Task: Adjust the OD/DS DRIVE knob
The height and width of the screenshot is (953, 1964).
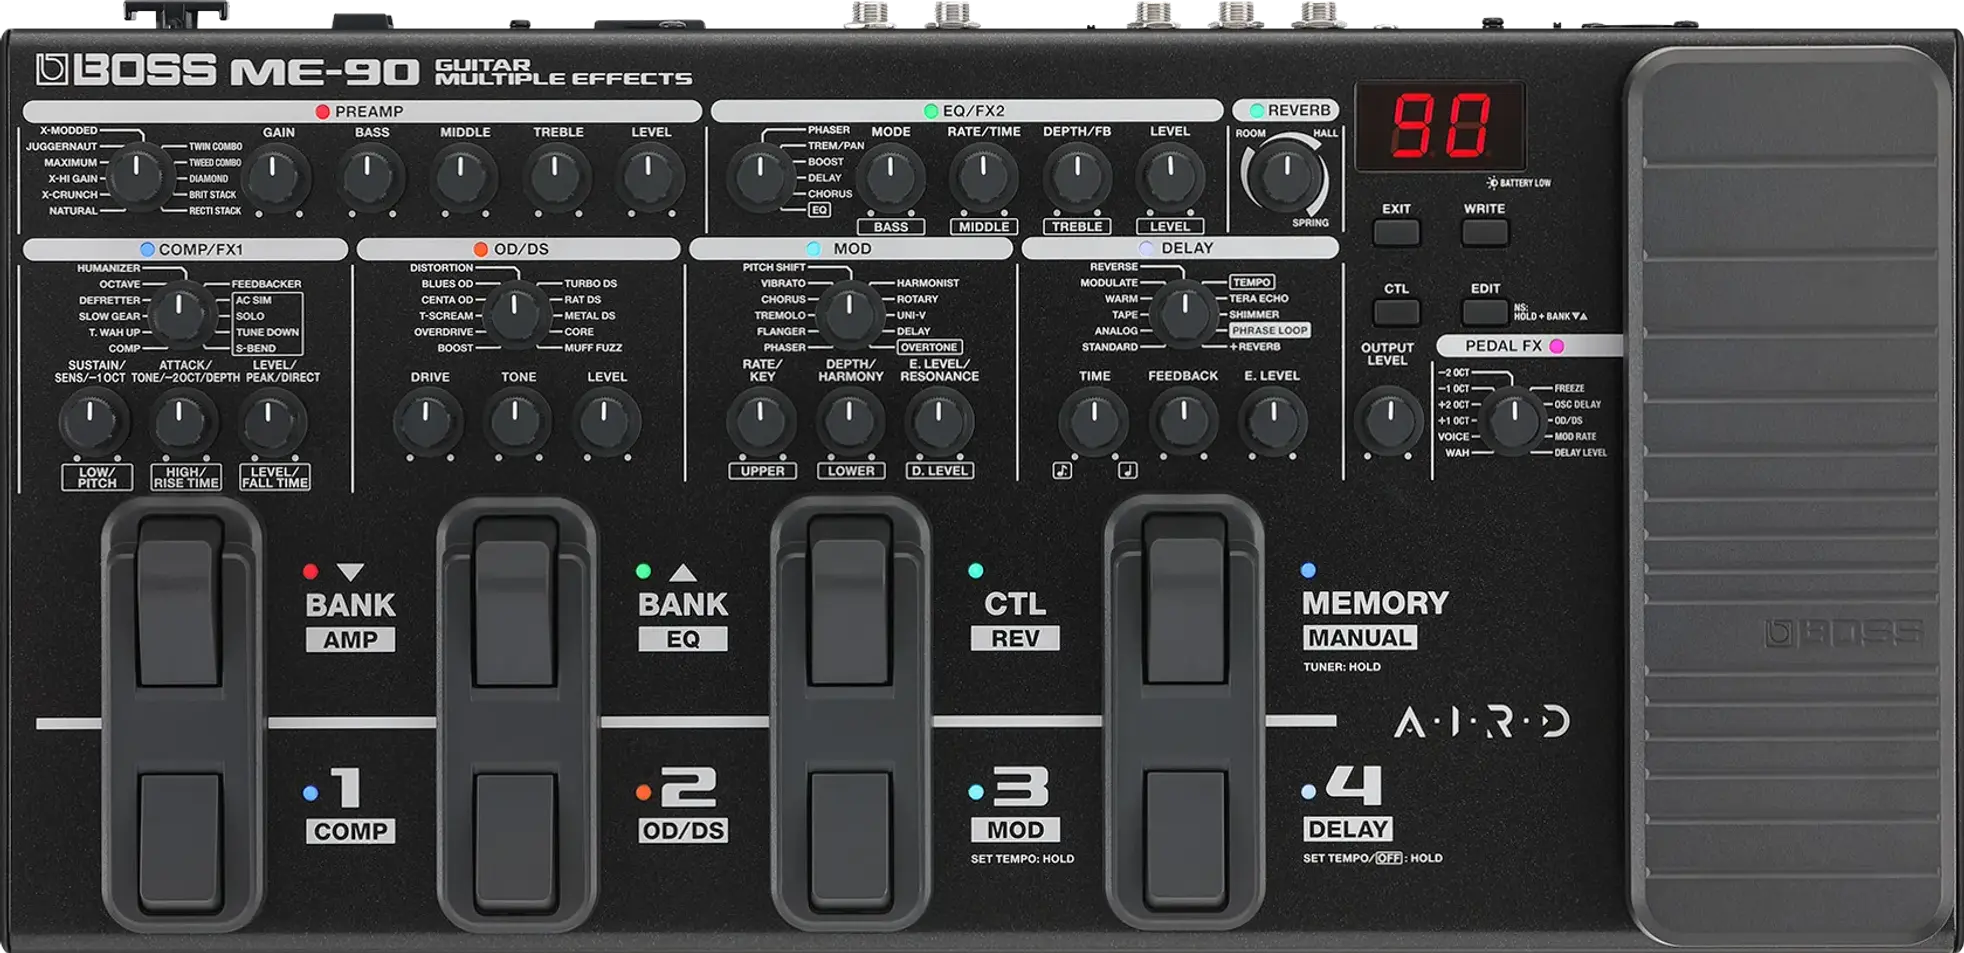Action: click(x=427, y=421)
